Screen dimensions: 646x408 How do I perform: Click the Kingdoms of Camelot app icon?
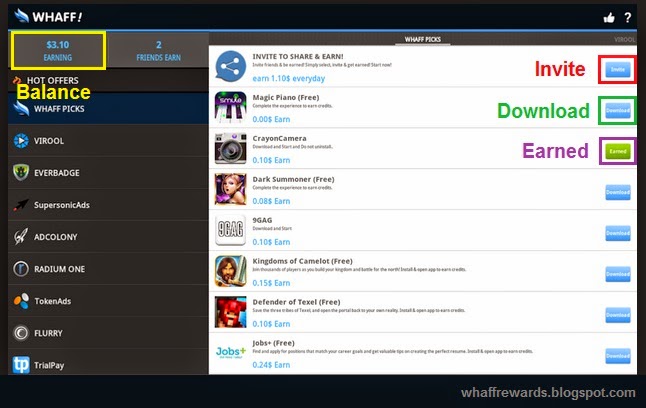231,271
